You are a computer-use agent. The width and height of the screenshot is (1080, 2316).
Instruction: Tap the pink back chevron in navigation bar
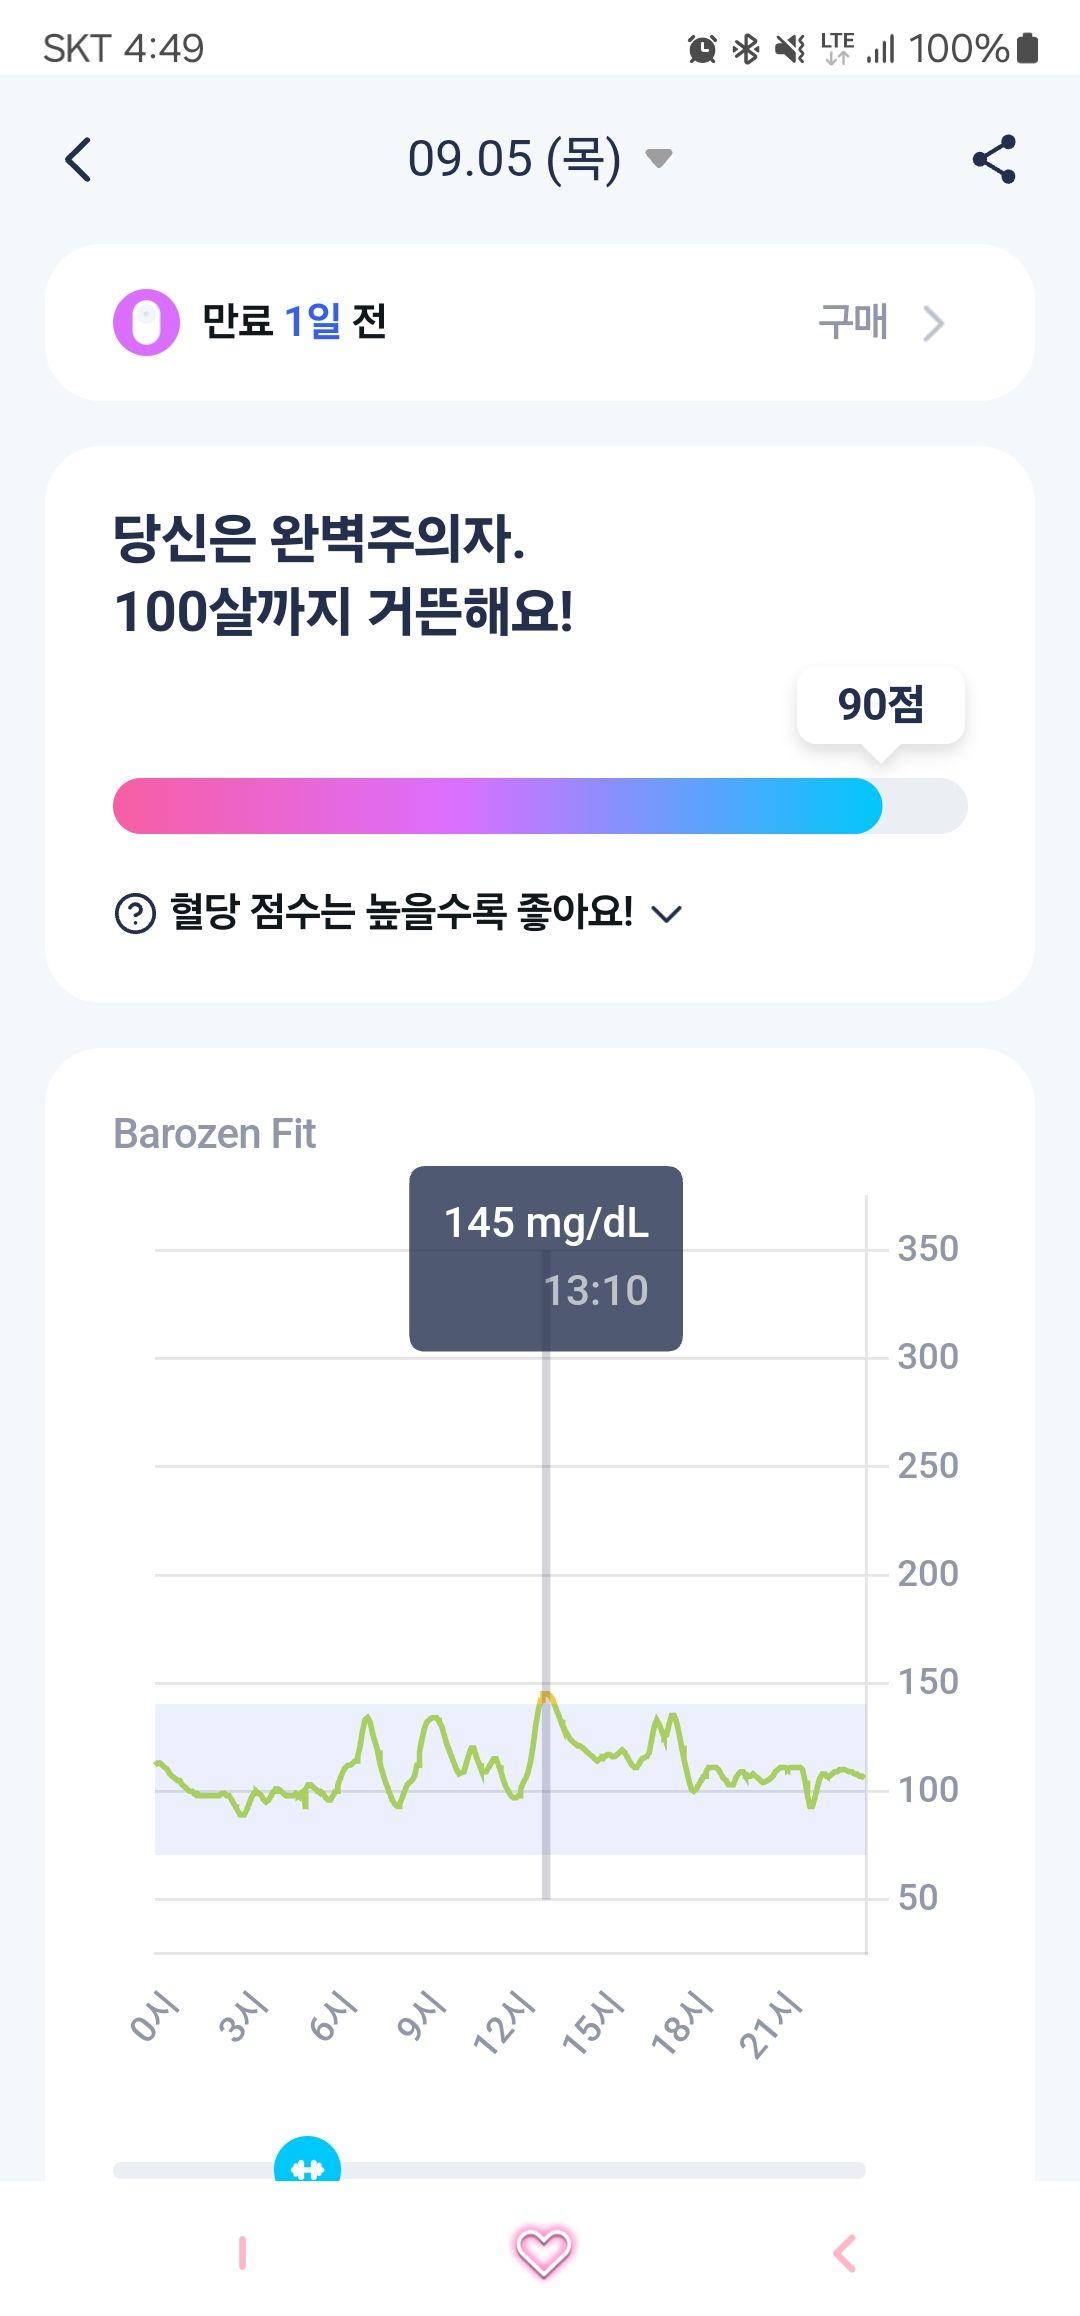tap(845, 2253)
